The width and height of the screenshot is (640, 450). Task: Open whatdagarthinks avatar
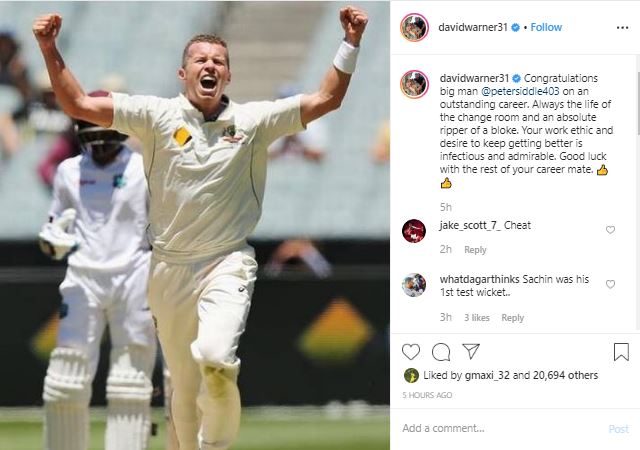(x=414, y=285)
